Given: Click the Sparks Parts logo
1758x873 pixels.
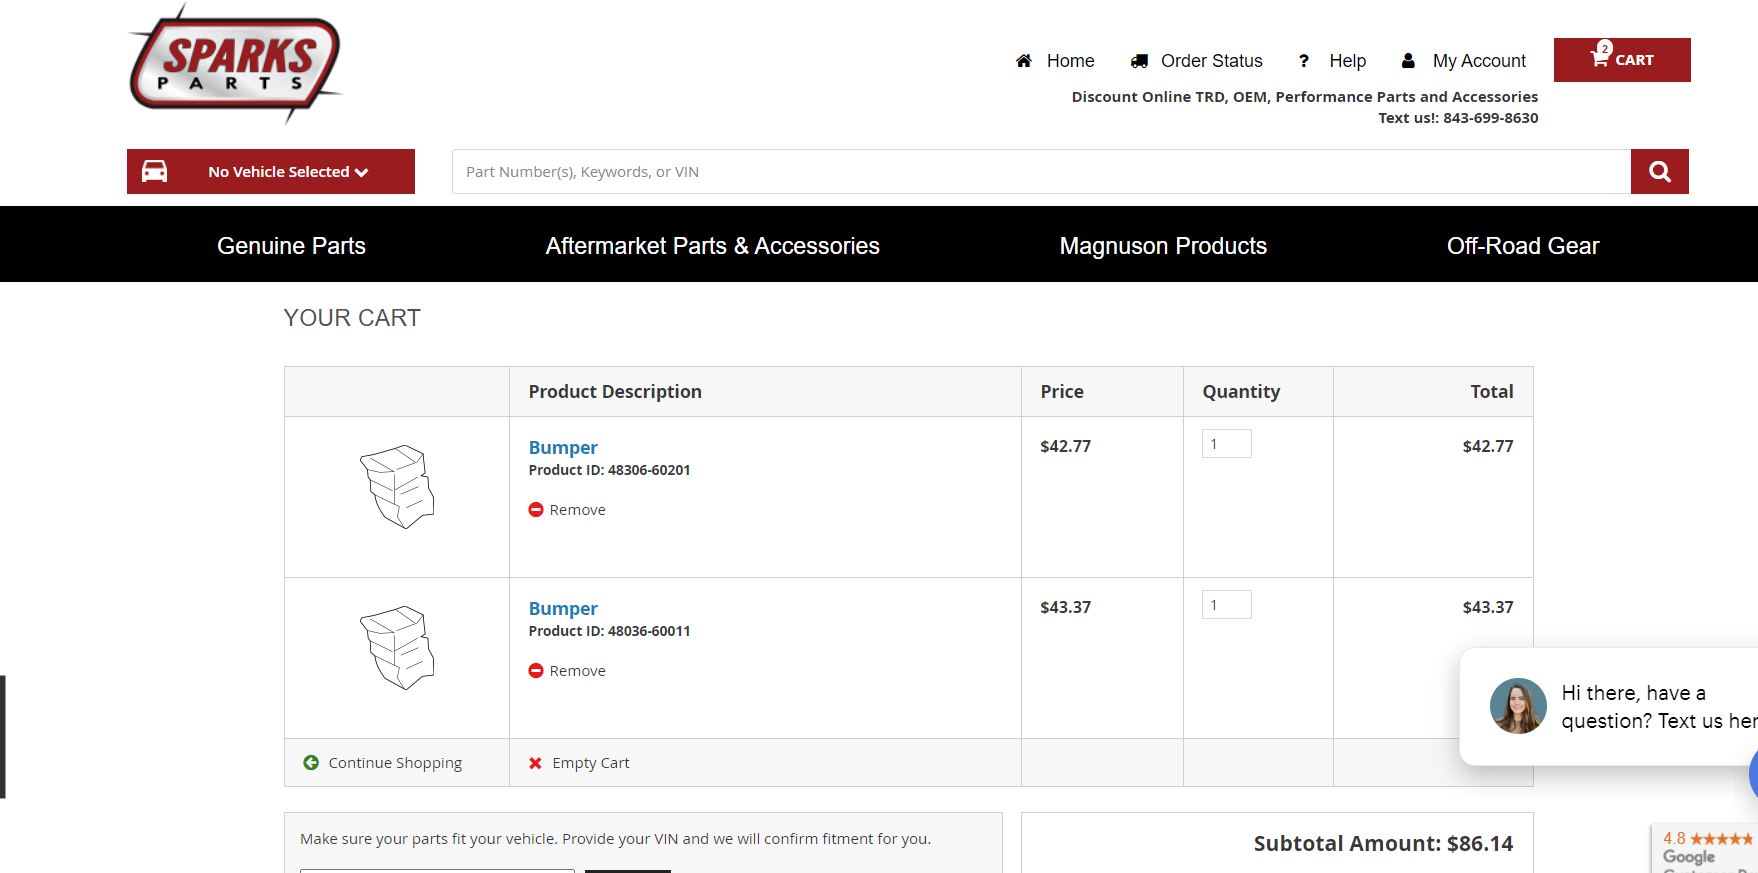Looking at the screenshot, I should pos(235,65).
